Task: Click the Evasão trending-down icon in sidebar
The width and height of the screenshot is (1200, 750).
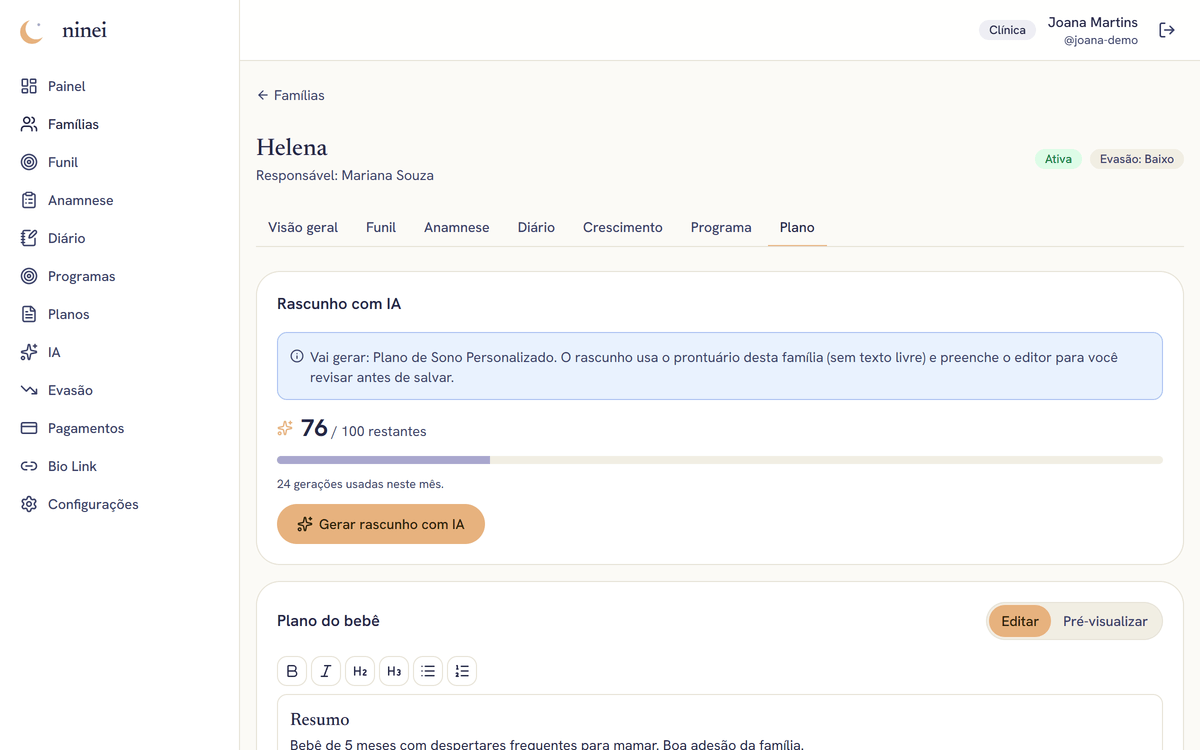Action: pyautogui.click(x=29, y=390)
